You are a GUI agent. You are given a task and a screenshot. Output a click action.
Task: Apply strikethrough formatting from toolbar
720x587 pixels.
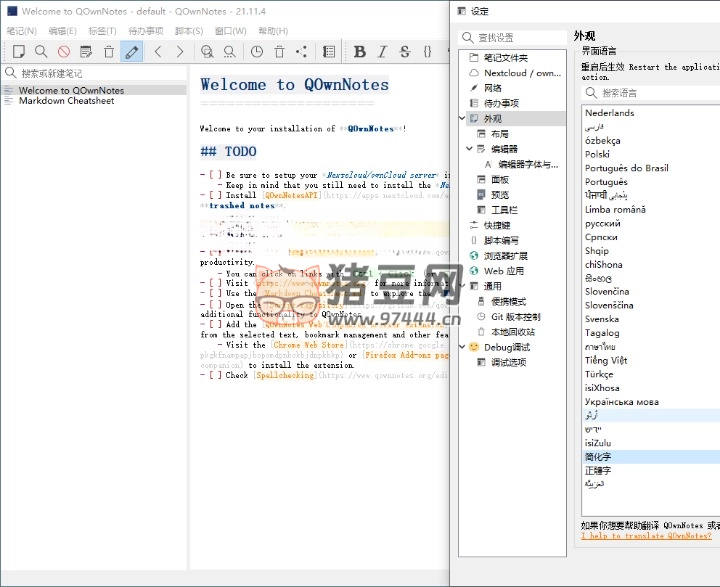404,51
